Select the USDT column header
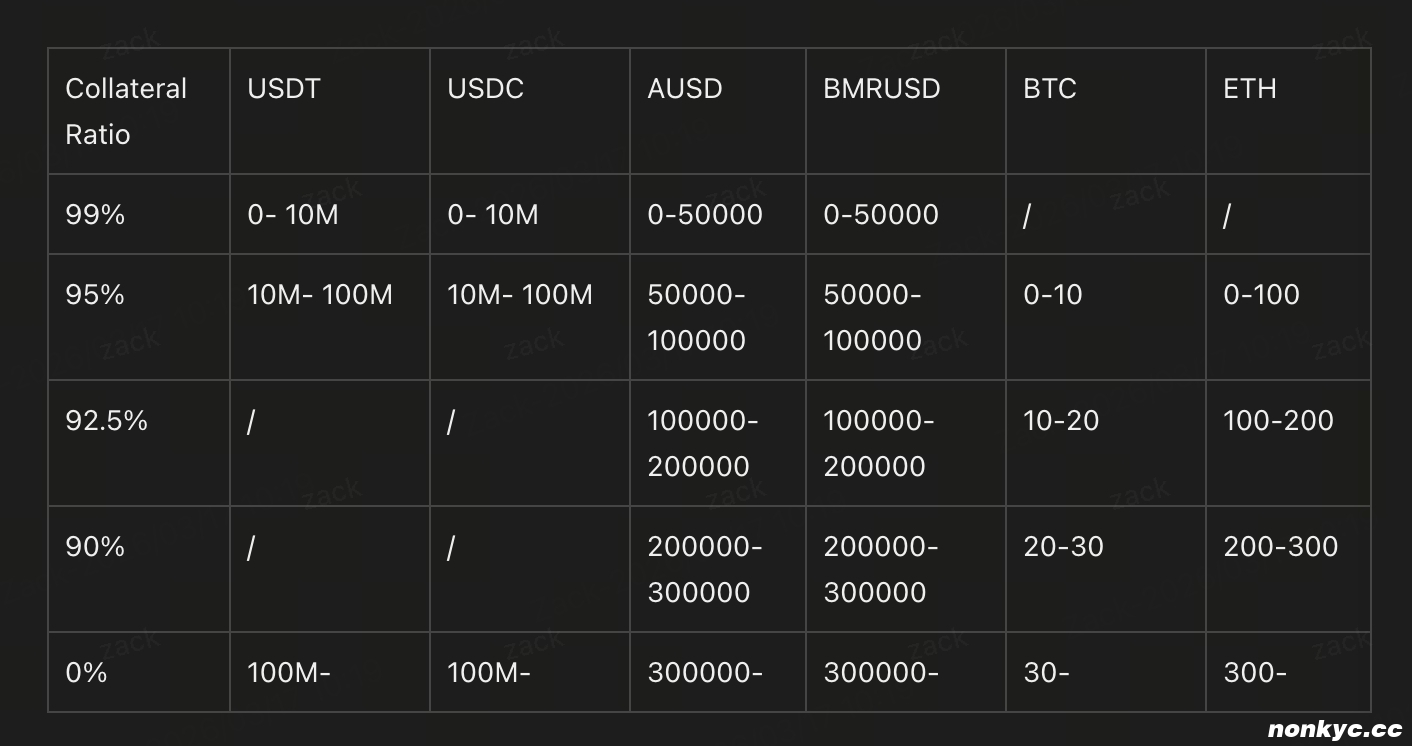Image resolution: width=1412 pixels, height=746 pixels. click(284, 89)
